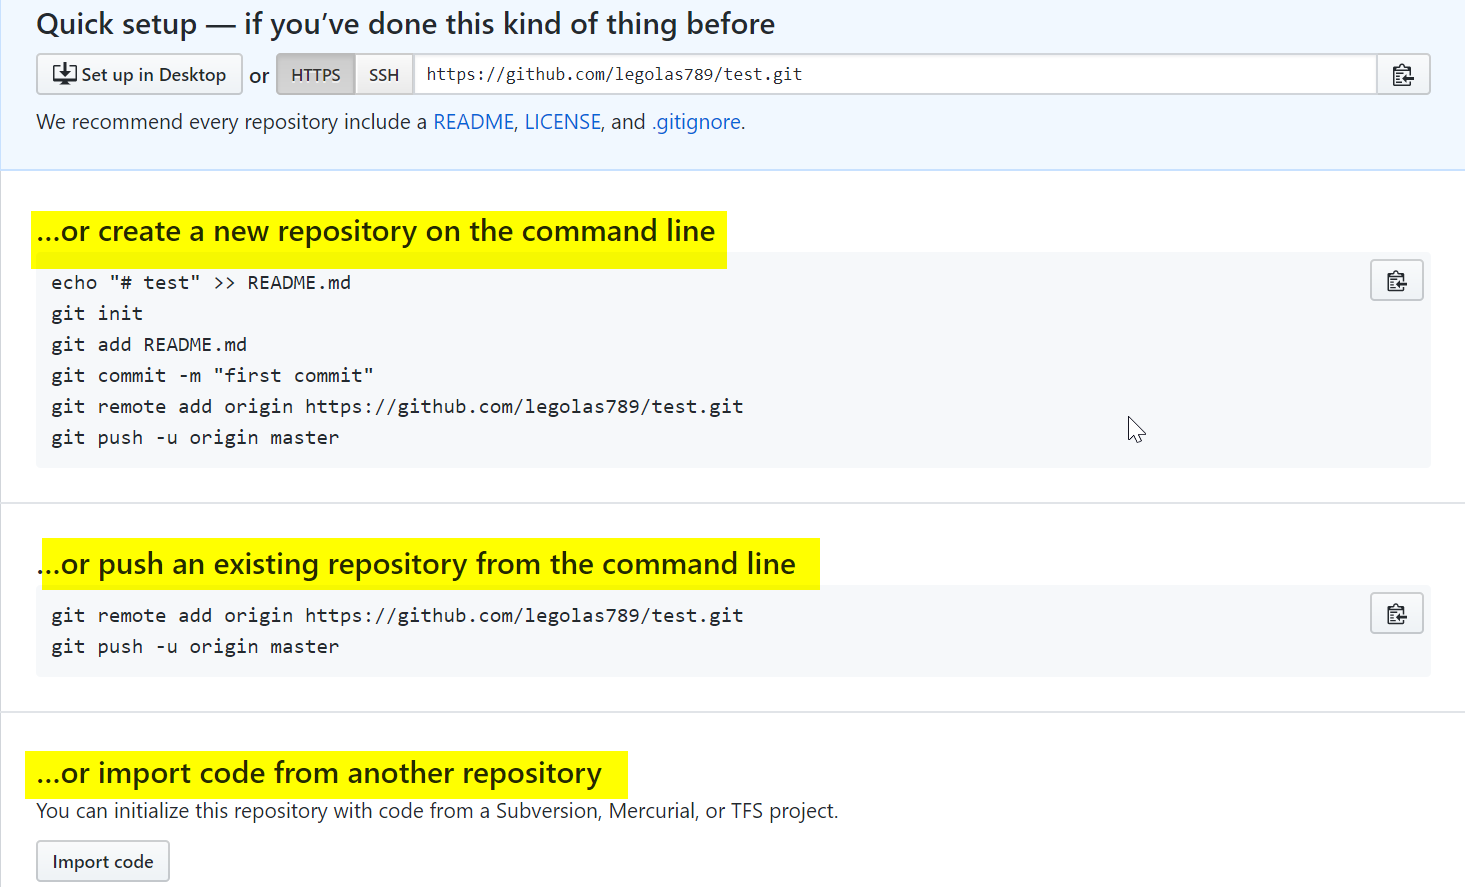Click the repository URL text field

click(895, 75)
